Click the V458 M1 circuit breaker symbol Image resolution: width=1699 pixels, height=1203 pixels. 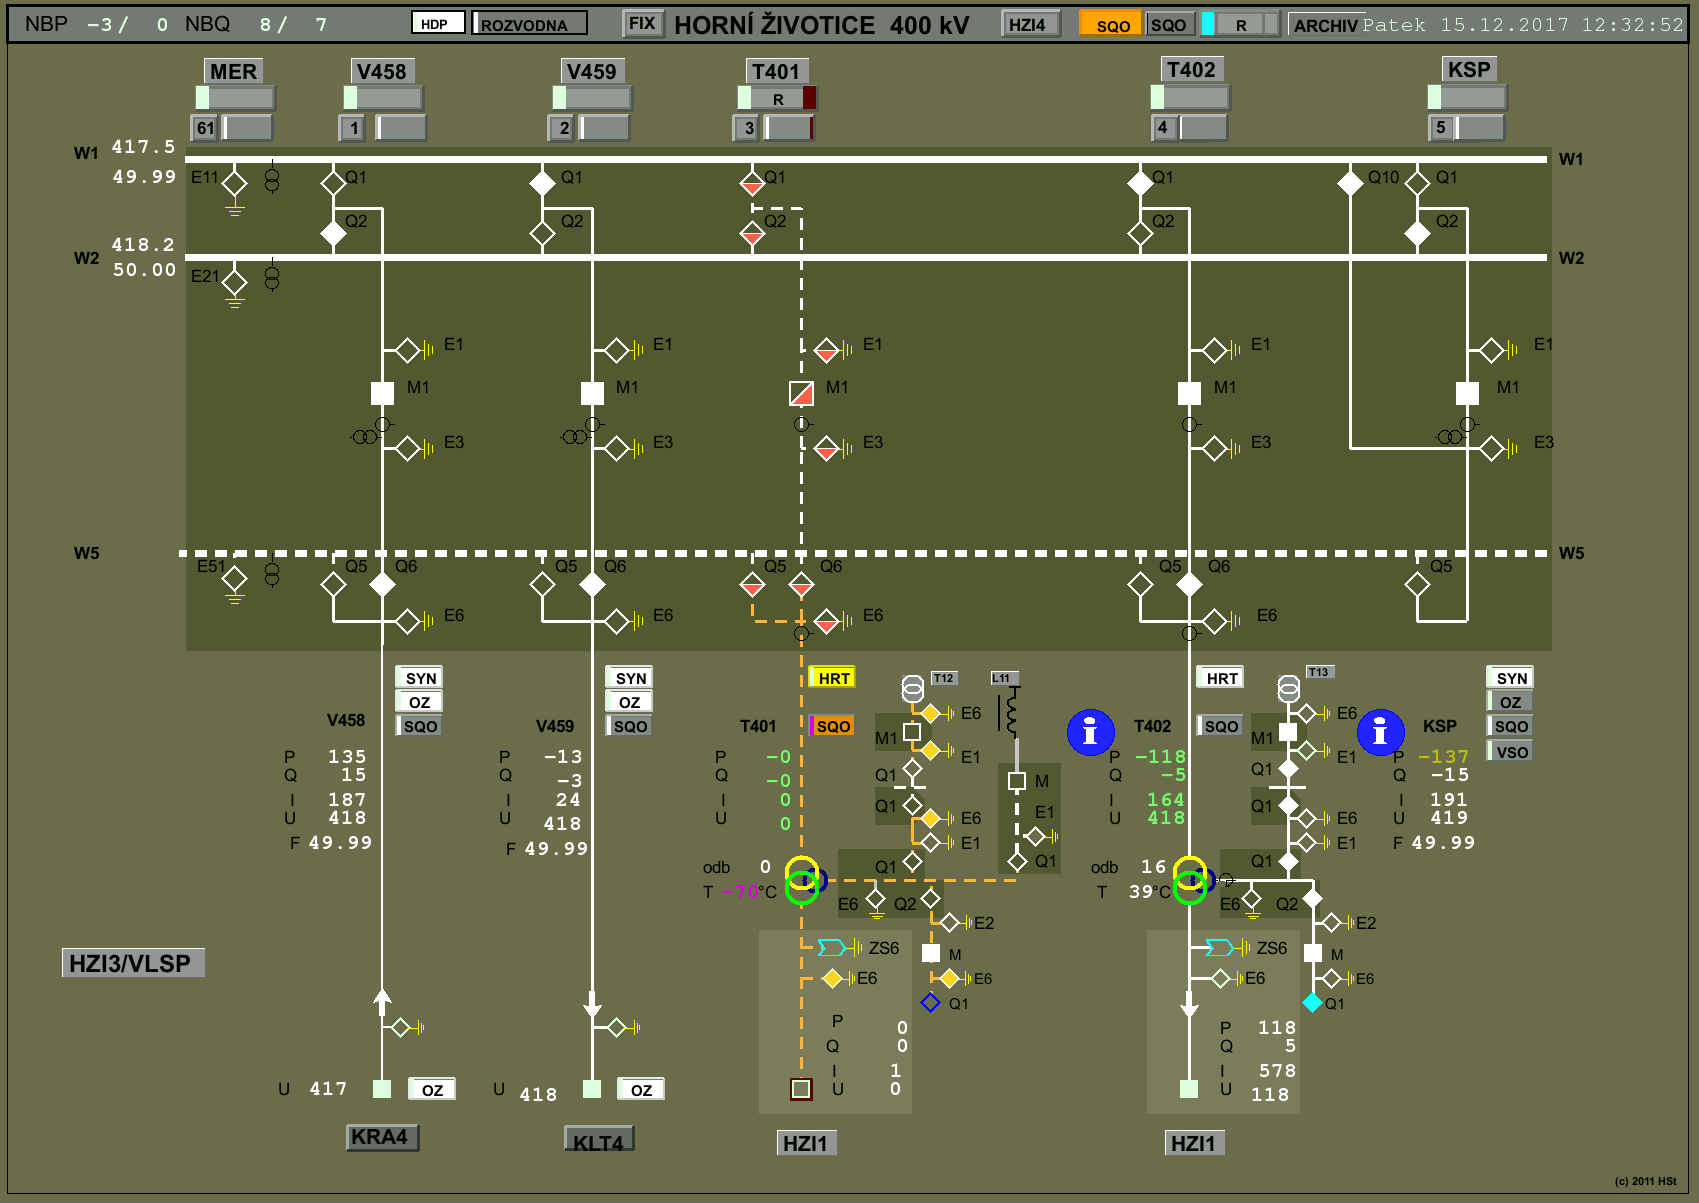point(382,393)
